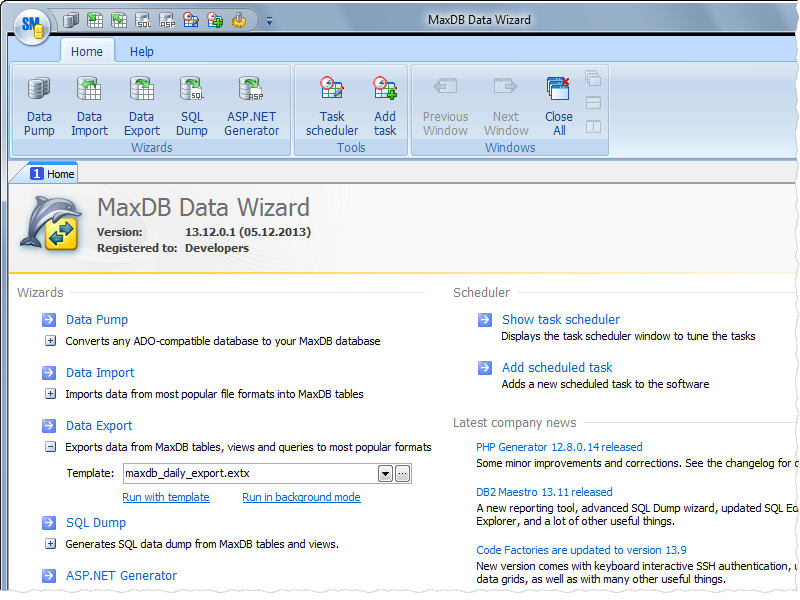This screenshot has width=800, height=600.
Task: Click version text 13.12.0.1 (05.12.2013)
Action: pyautogui.click(x=248, y=232)
